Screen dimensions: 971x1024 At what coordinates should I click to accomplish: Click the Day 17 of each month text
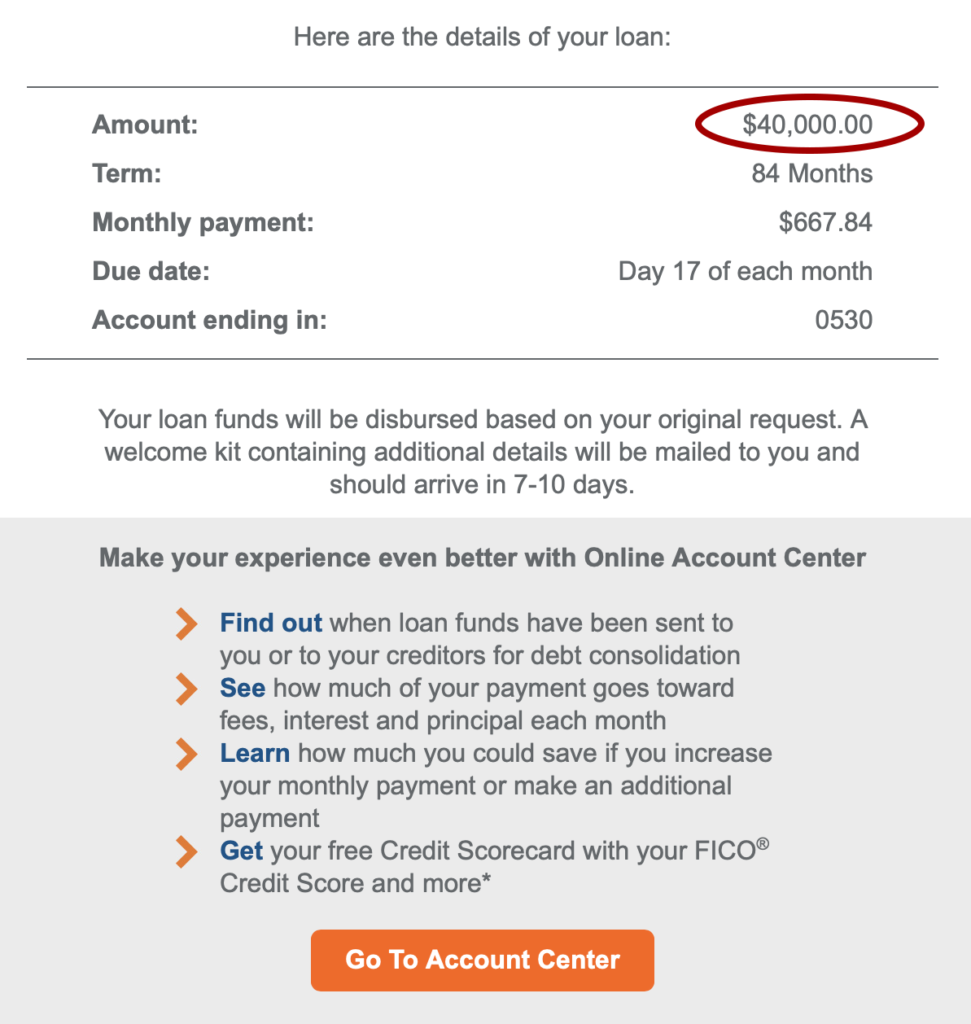(x=745, y=271)
